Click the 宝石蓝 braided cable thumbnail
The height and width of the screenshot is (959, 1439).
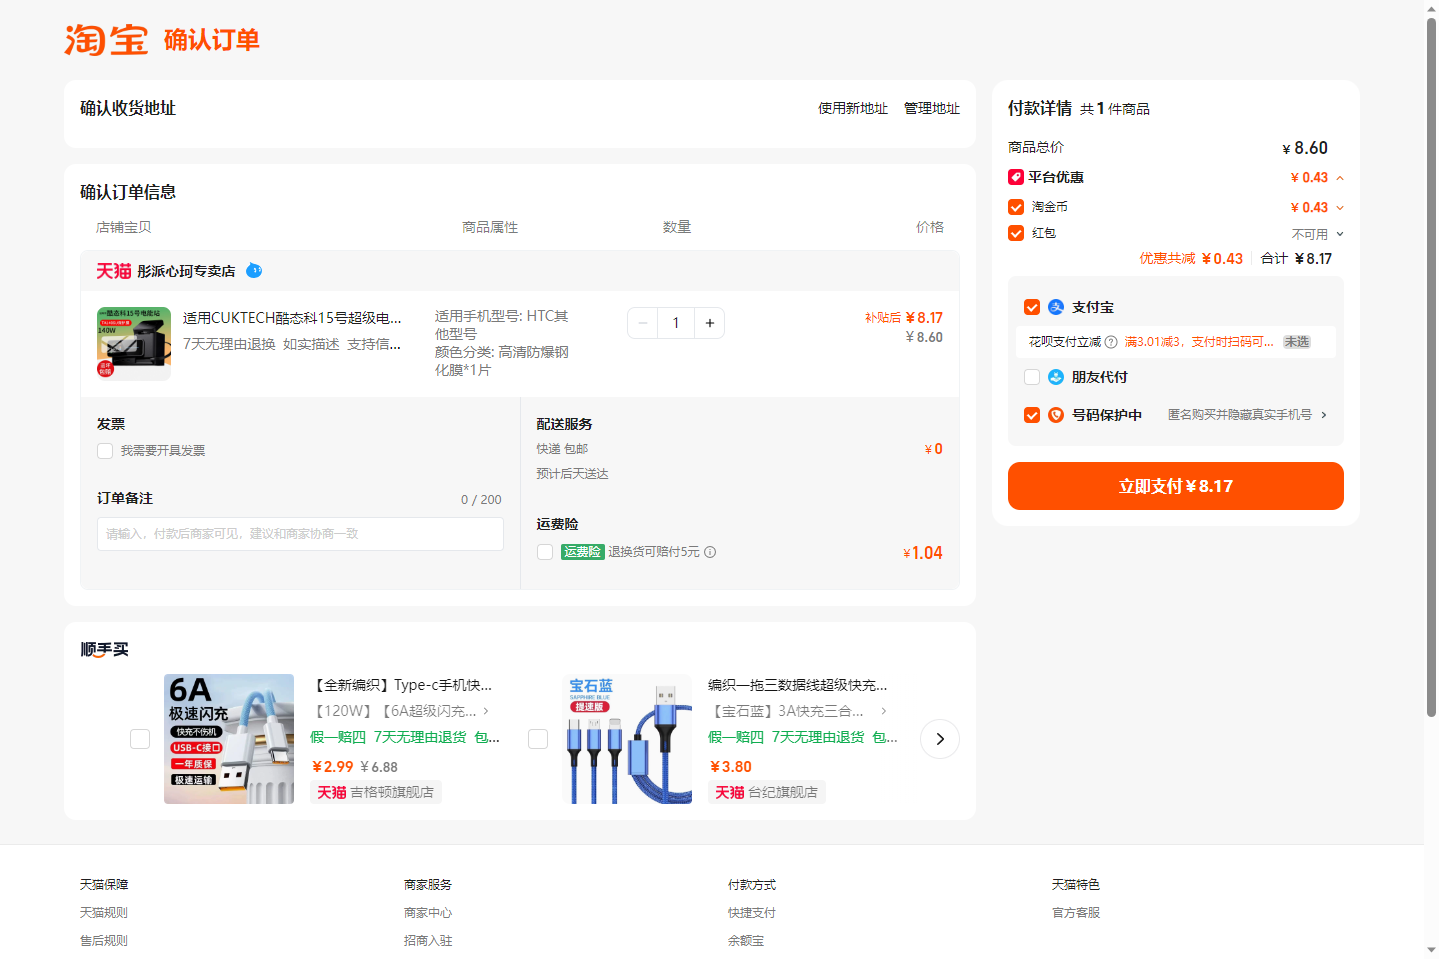pos(627,739)
